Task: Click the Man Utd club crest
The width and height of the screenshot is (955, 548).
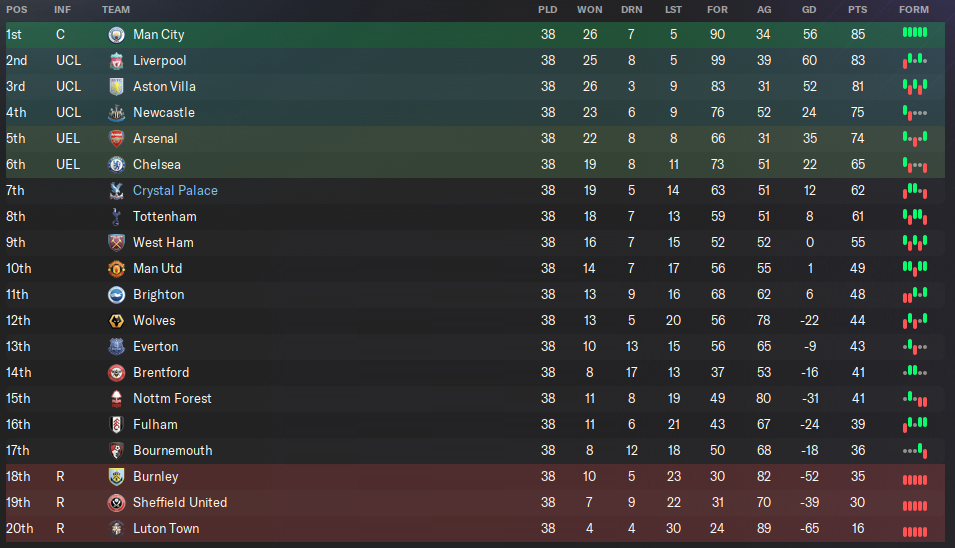Action: click(116, 269)
